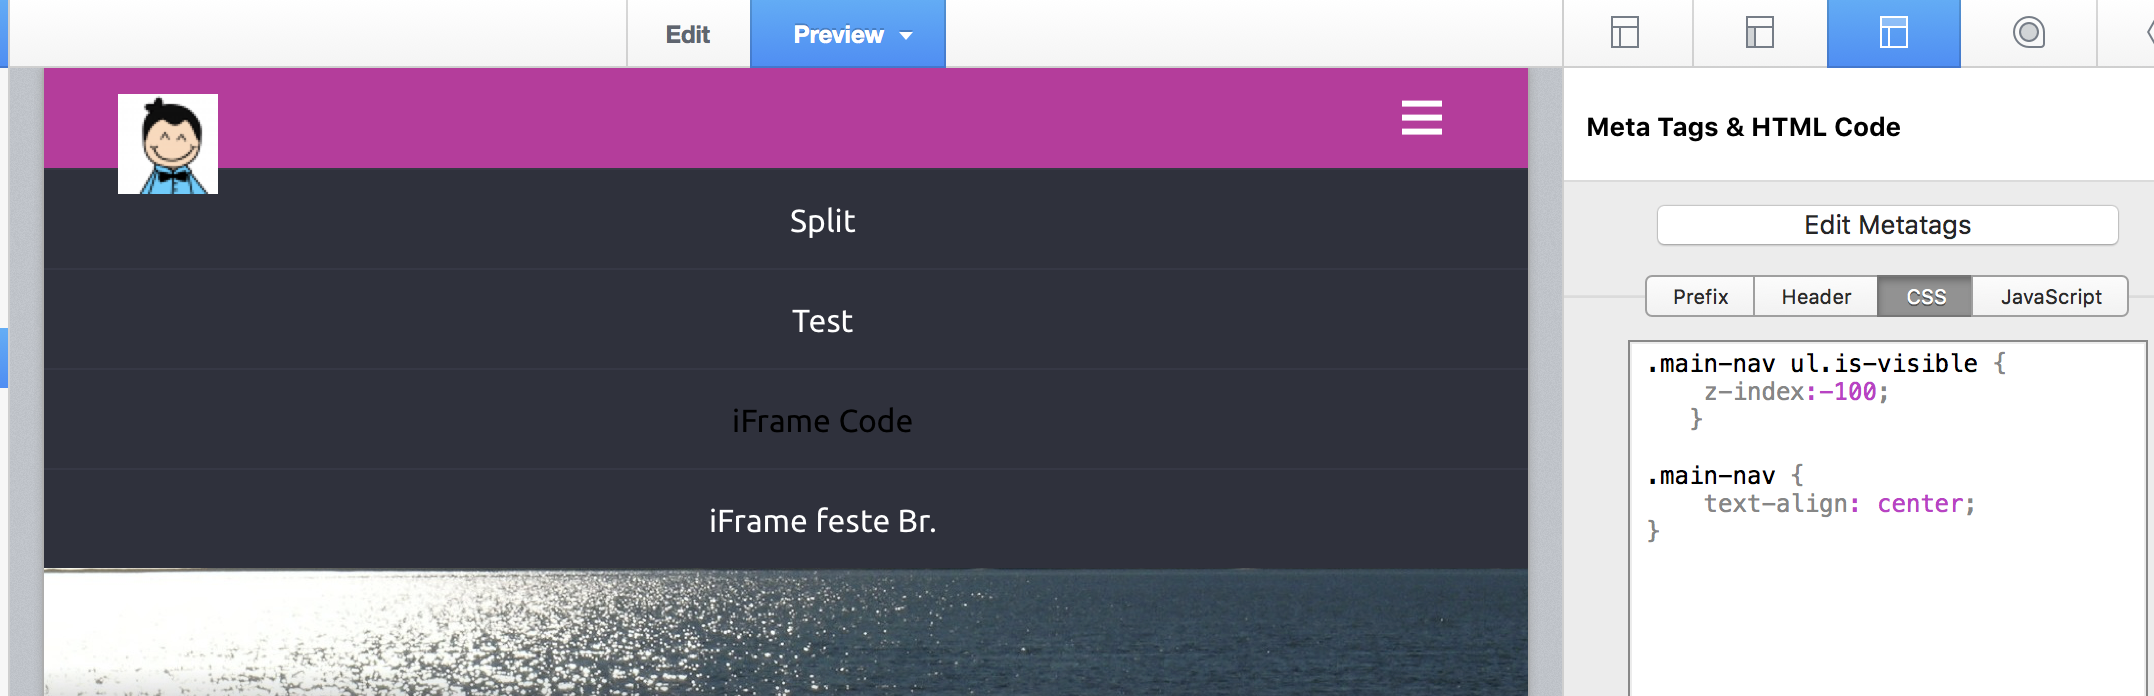
Task: Select the CSS code tab
Action: (x=1926, y=297)
